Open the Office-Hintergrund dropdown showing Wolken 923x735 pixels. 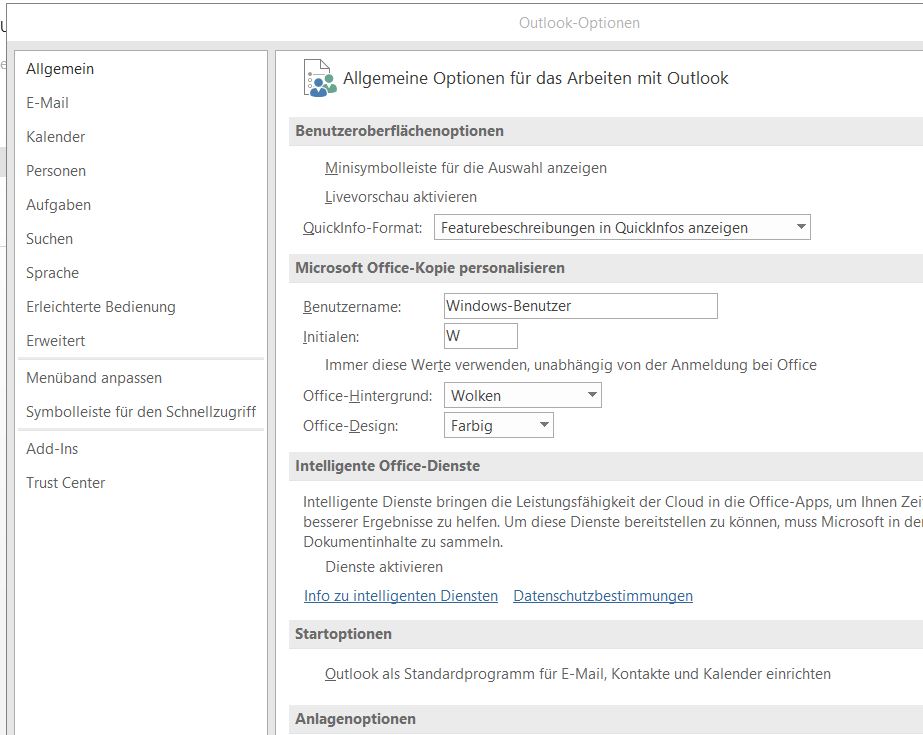[x=523, y=395]
